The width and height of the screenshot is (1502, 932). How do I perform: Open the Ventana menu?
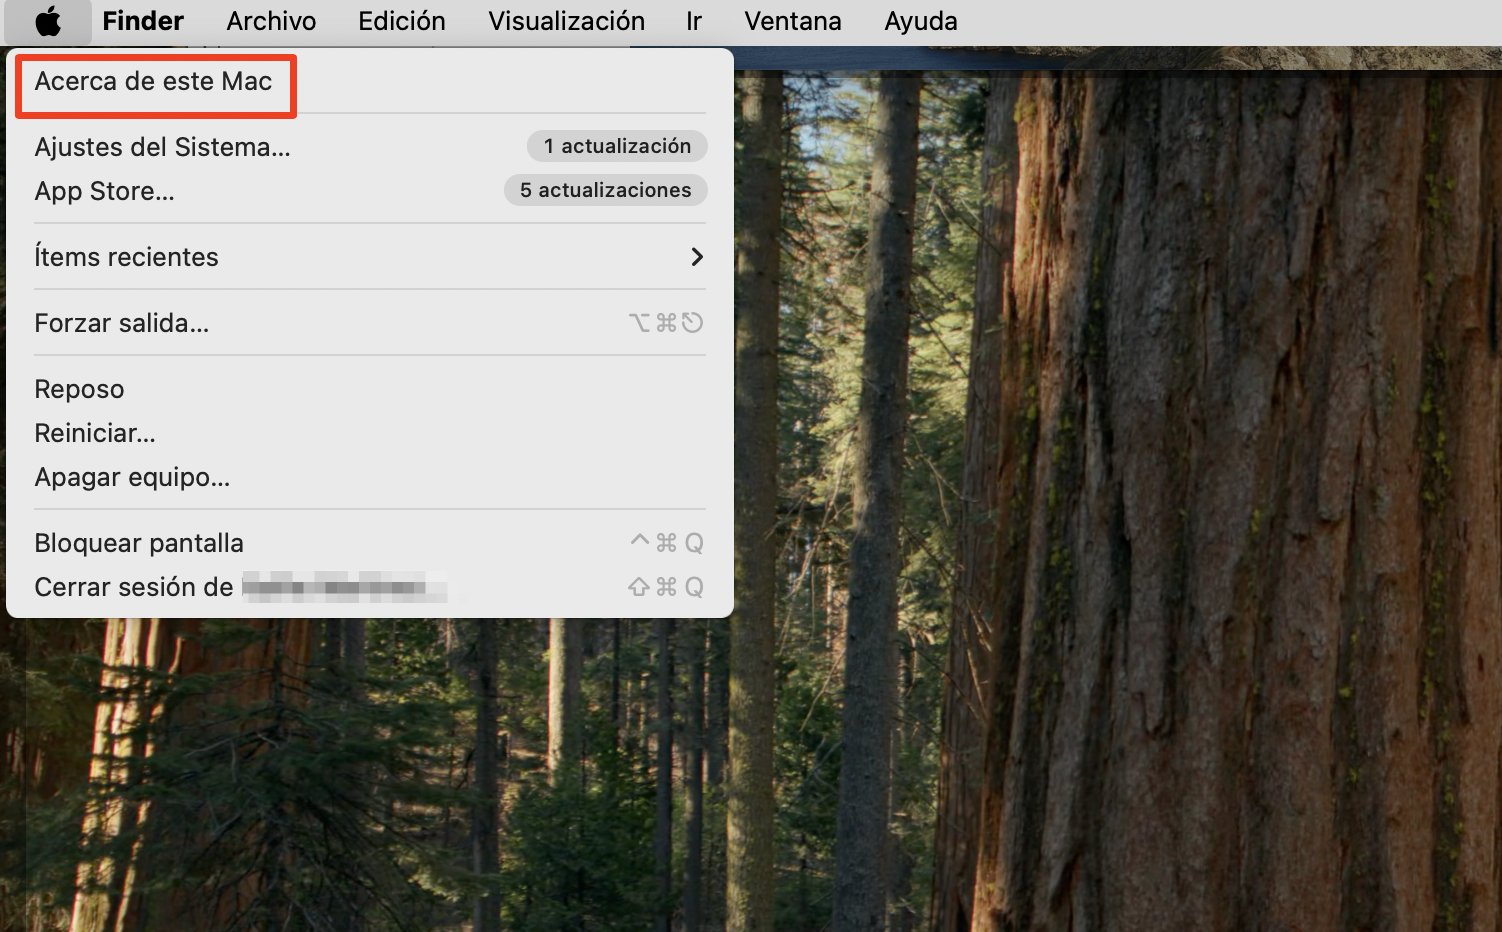point(791,21)
